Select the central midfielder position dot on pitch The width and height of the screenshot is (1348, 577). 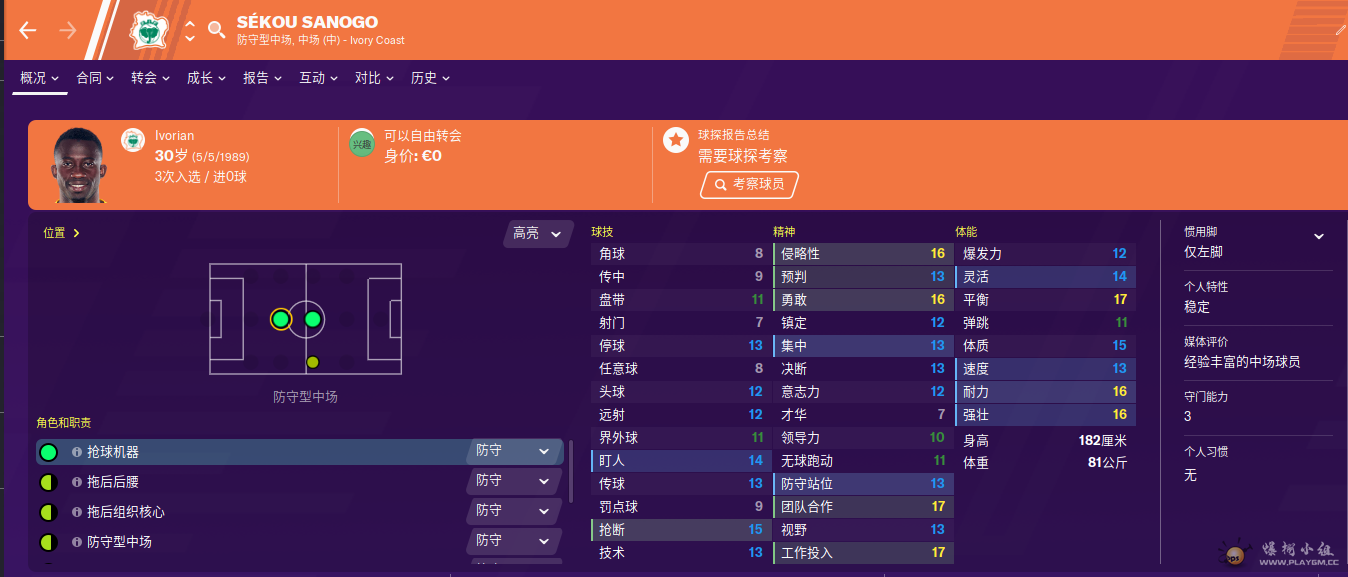click(312, 319)
